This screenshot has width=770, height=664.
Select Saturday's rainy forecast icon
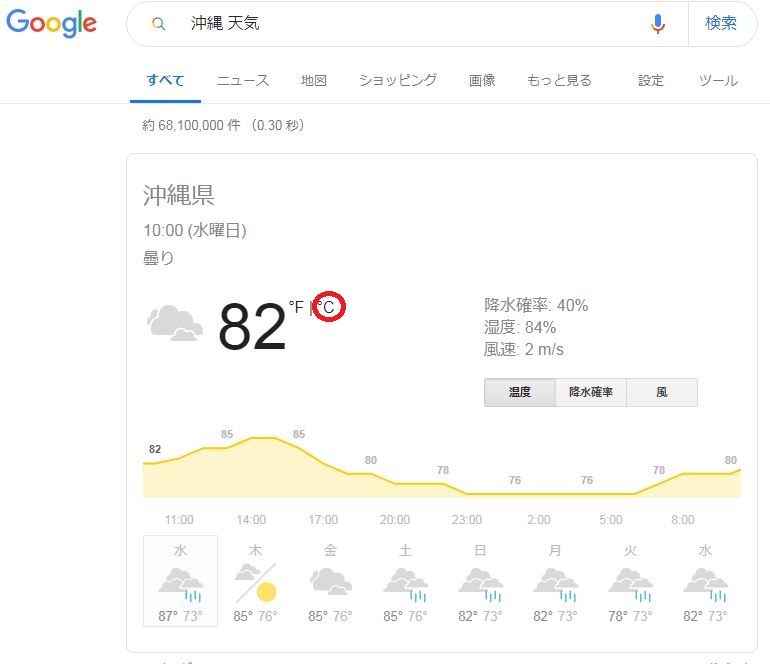[x=405, y=582]
